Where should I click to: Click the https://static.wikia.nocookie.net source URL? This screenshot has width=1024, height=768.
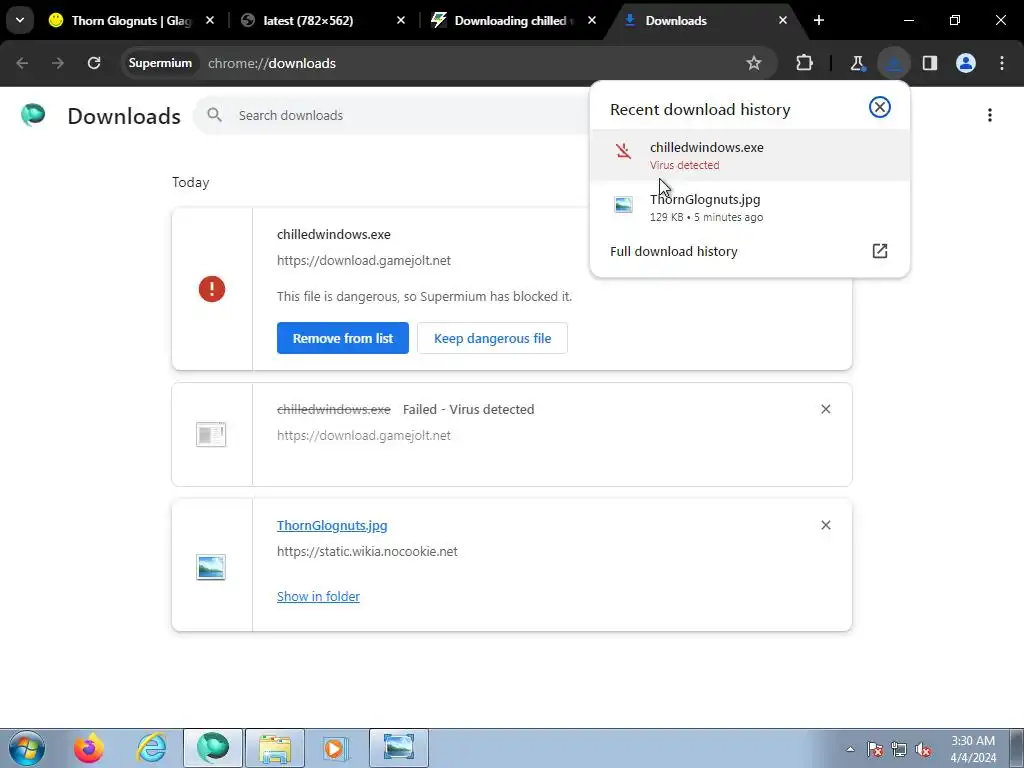point(367,552)
